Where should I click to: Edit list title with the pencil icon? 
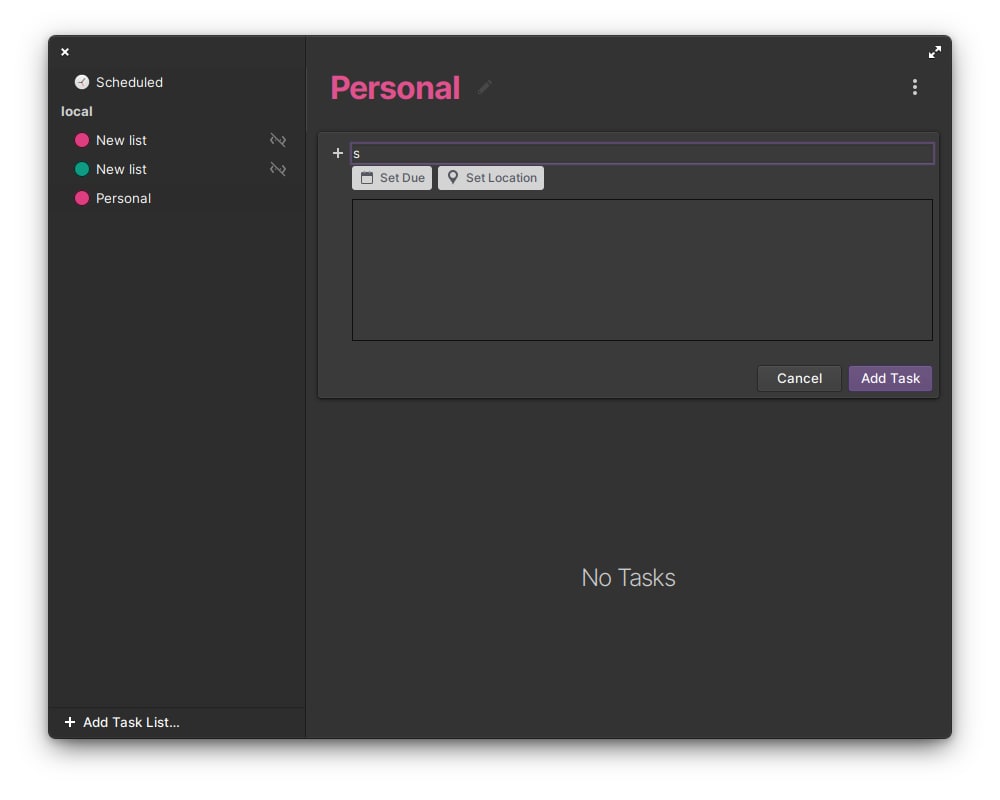(485, 87)
